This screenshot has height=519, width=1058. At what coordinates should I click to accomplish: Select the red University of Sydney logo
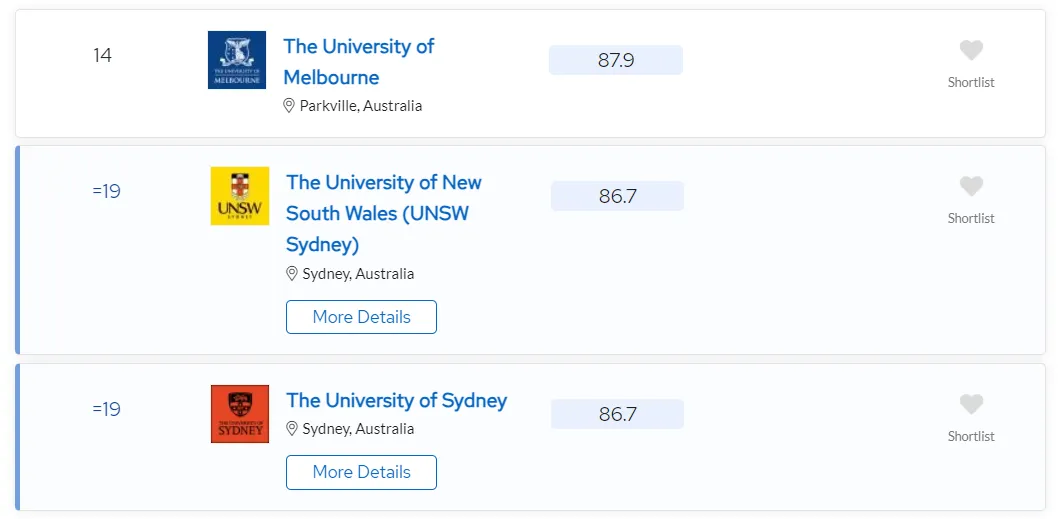tap(240, 414)
